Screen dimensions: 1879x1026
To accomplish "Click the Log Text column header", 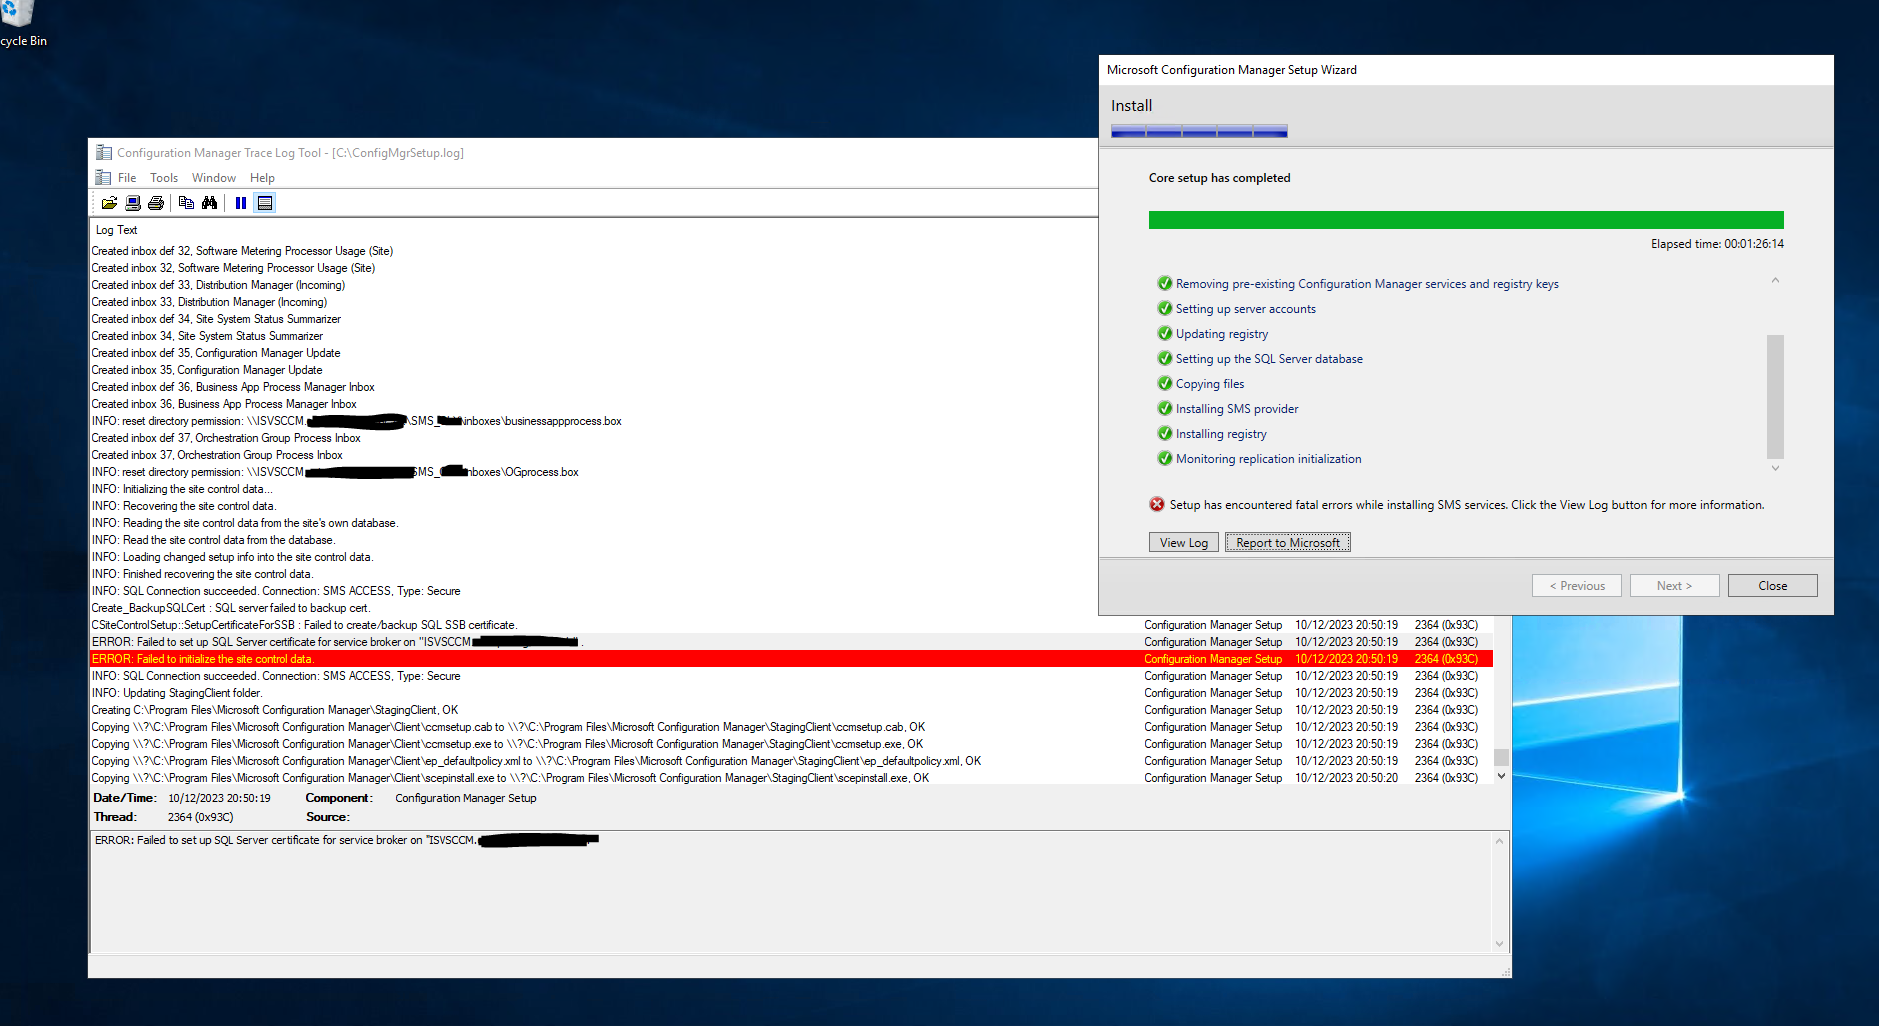I will [x=117, y=230].
